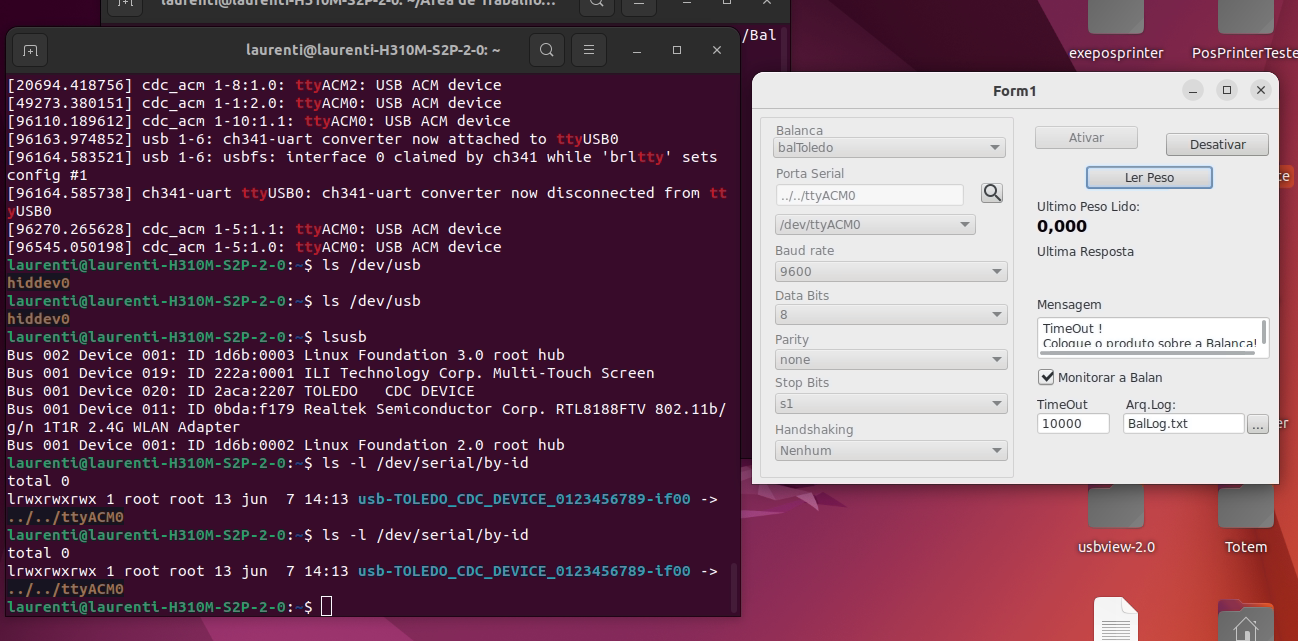Screen dimensions: 1298x641
Task: Open the Balanca balToledo dropdown
Action: pyautogui.click(x=890, y=148)
